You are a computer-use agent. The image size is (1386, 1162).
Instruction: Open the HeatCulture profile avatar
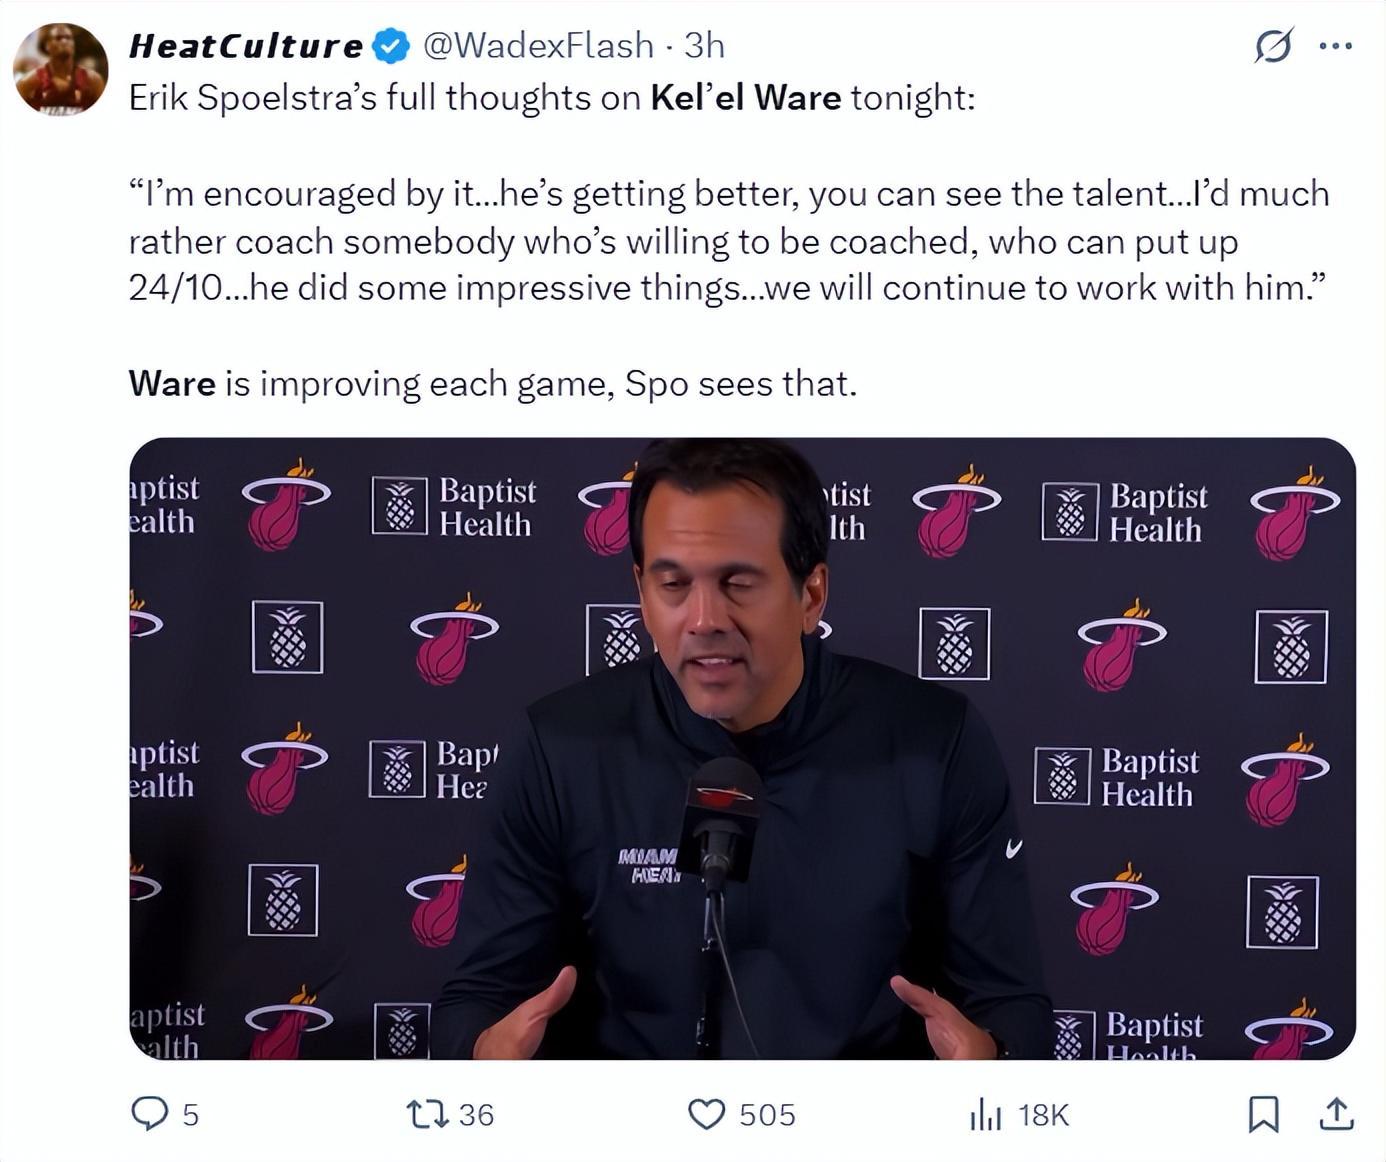pos(60,69)
